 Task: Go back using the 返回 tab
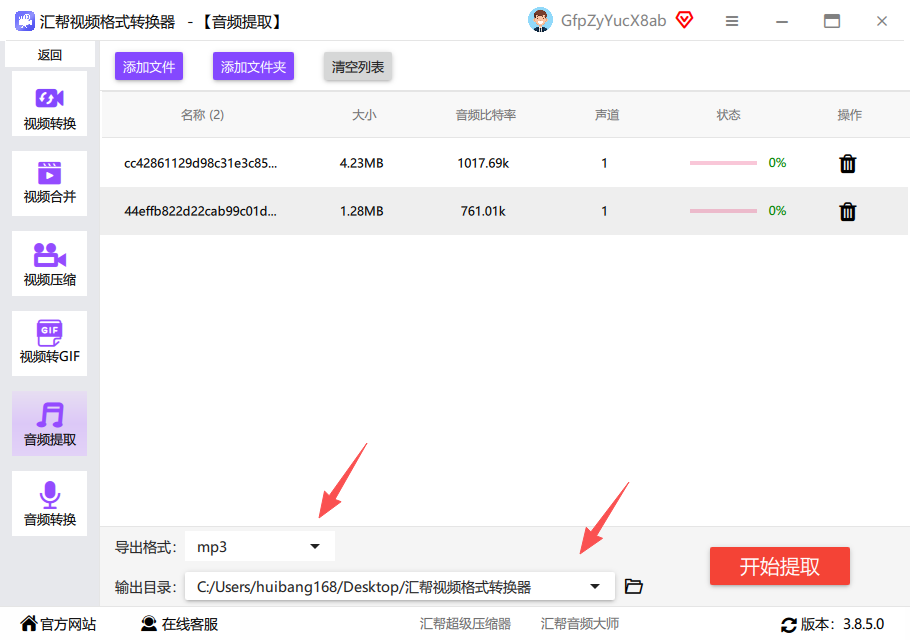point(49,55)
